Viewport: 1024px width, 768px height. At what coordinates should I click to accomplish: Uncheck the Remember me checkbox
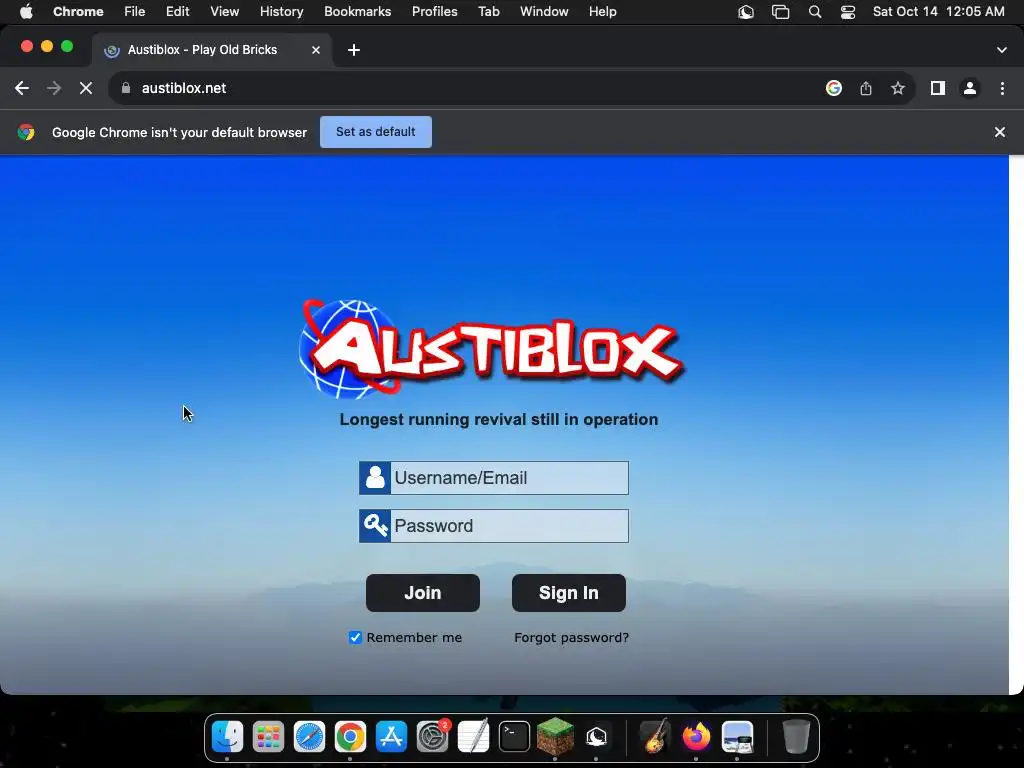pyautogui.click(x=355, y=637)
